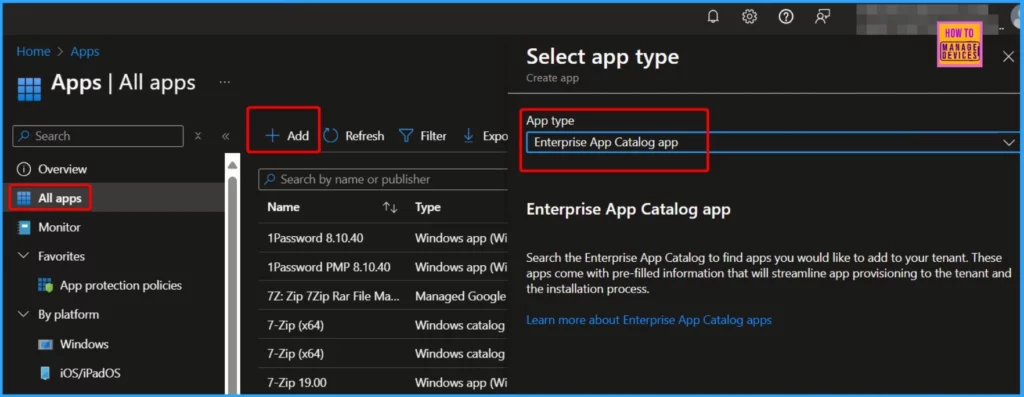
Task: Click the Monitor book icon
Action: (24, 227)
